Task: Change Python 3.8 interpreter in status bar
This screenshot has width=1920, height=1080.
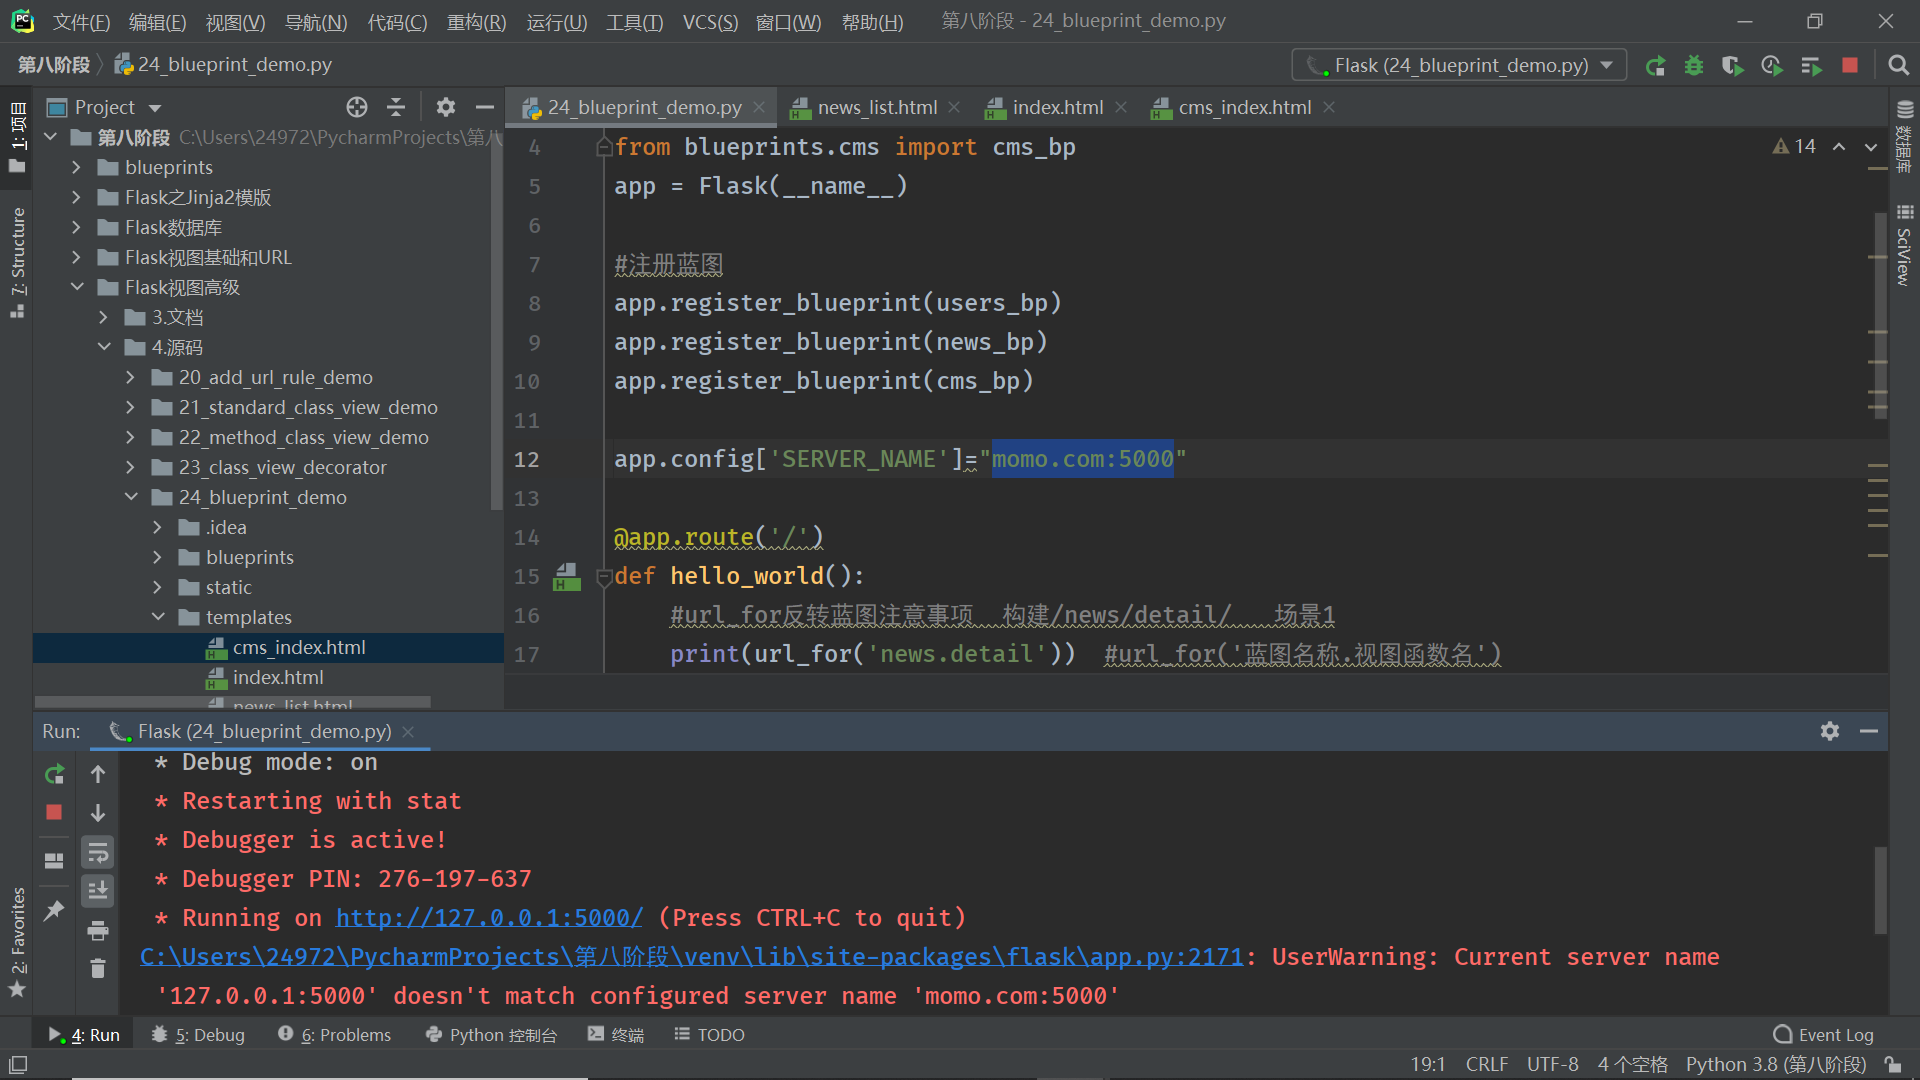Action: point(1776,1065)
